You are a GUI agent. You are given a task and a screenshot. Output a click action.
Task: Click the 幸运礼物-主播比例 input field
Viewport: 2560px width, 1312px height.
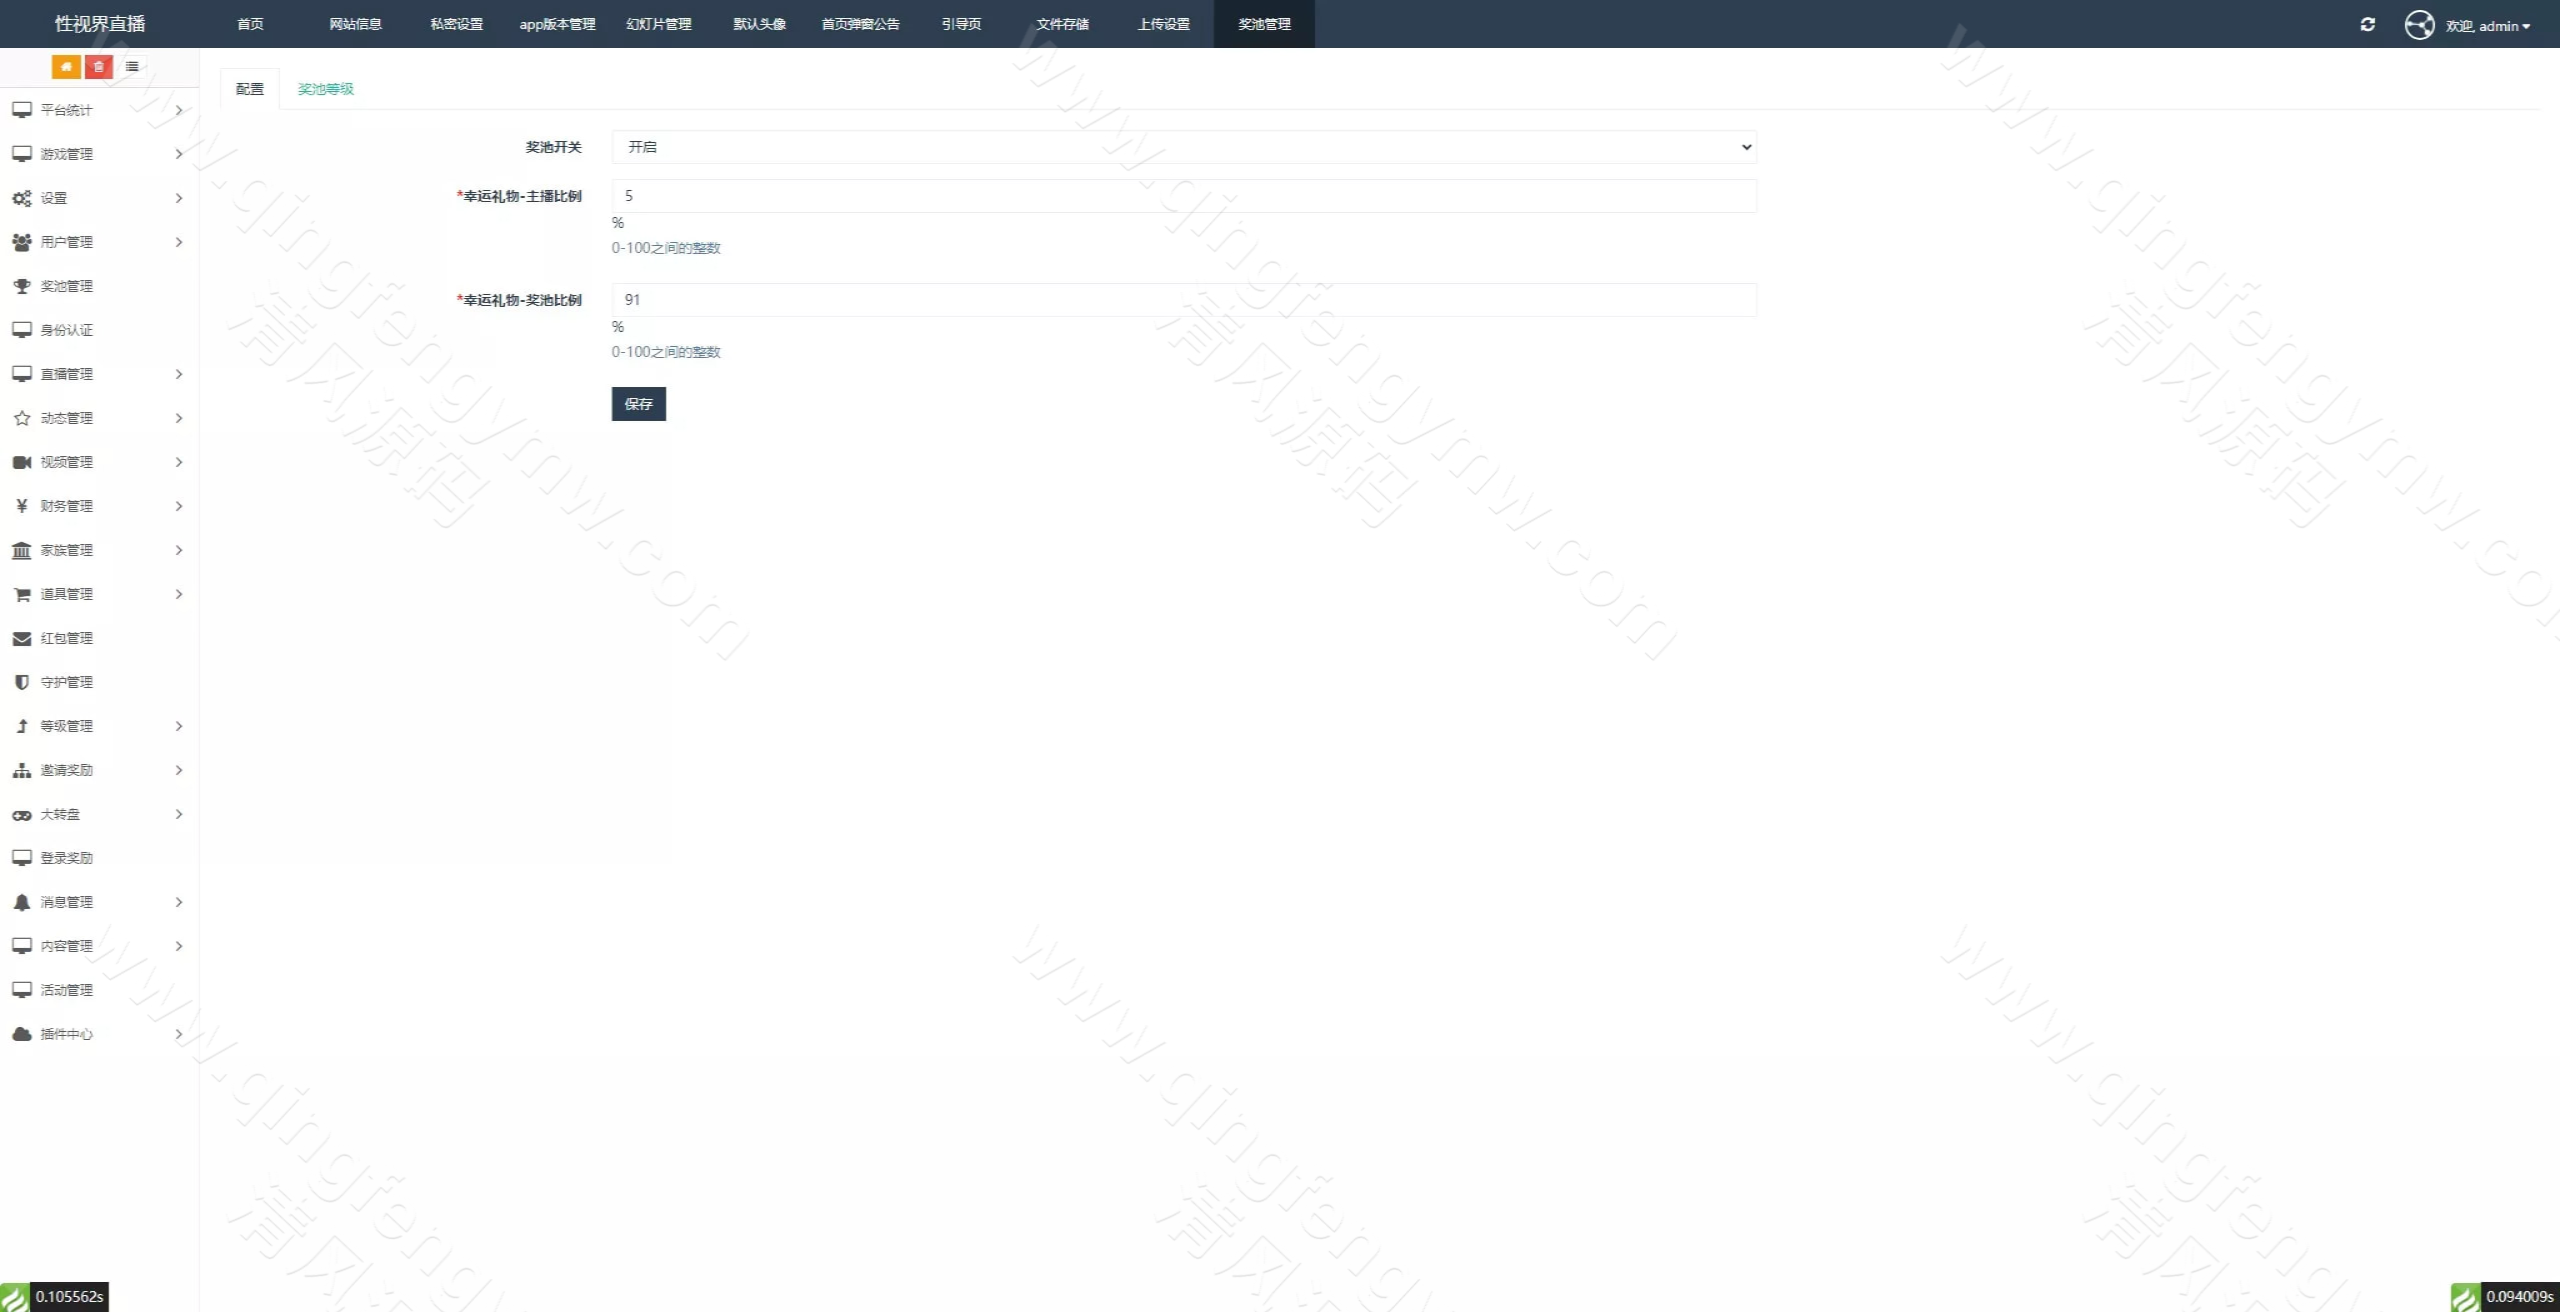(x=1184, y=196)
